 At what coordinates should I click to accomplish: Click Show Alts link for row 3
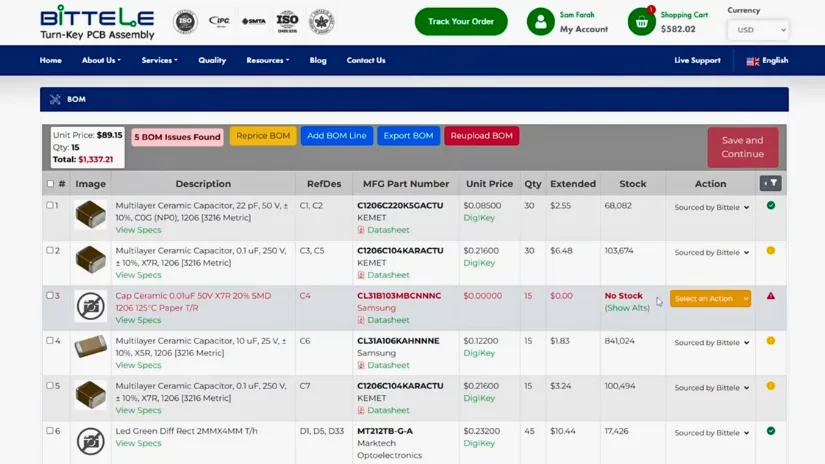pos(627,308)
